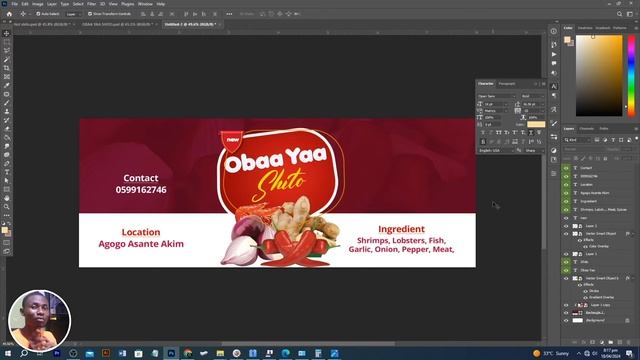Open the kerning Metrics dropdown

[496, 111]
